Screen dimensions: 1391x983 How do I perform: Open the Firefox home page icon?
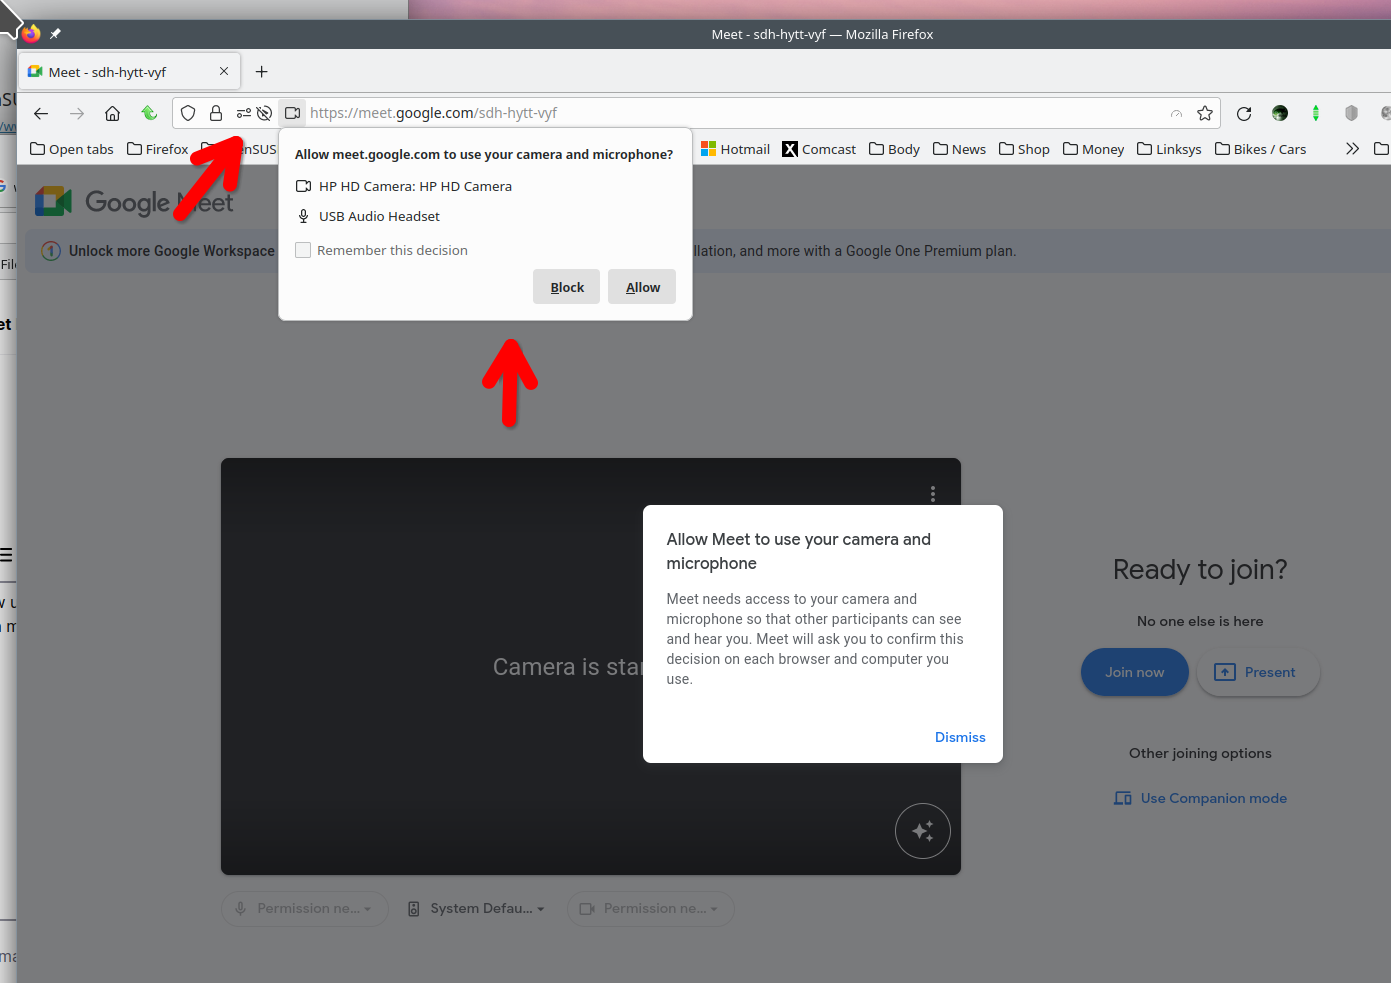pos(113,113)
